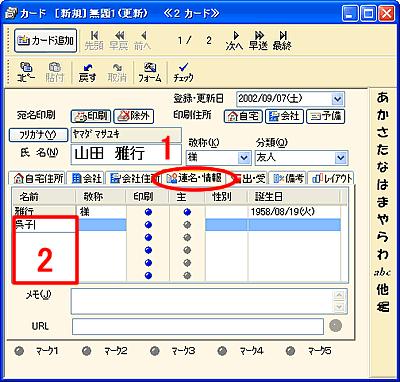Click the 貼付 paste toolbar icon

click(55, 72)
